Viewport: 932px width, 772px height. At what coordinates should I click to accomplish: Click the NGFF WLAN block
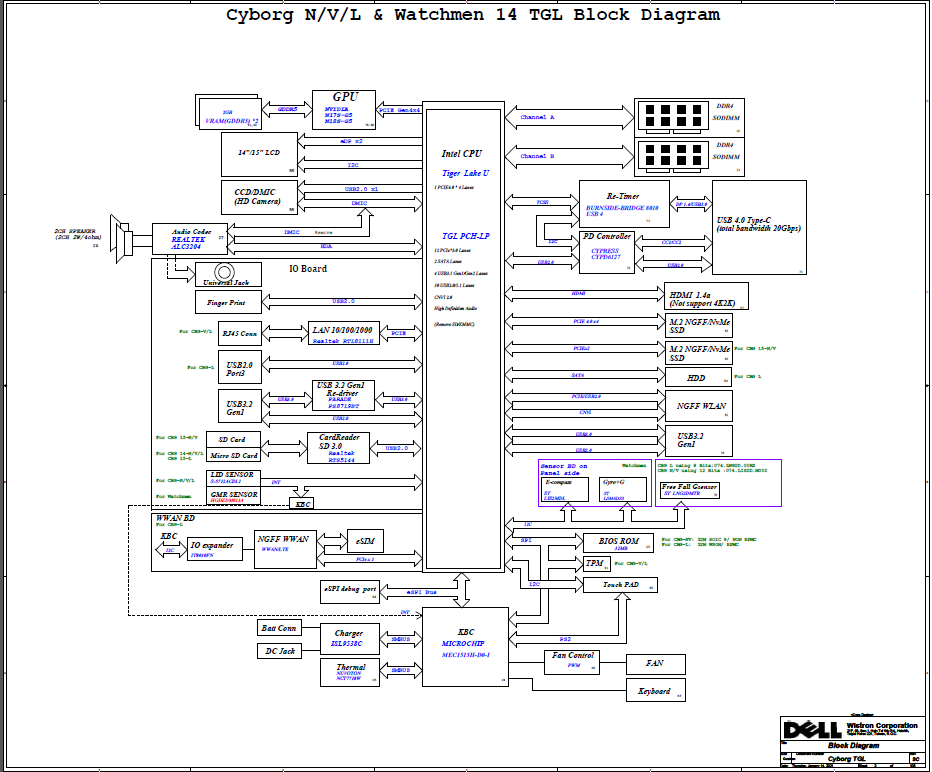(698, 406)
